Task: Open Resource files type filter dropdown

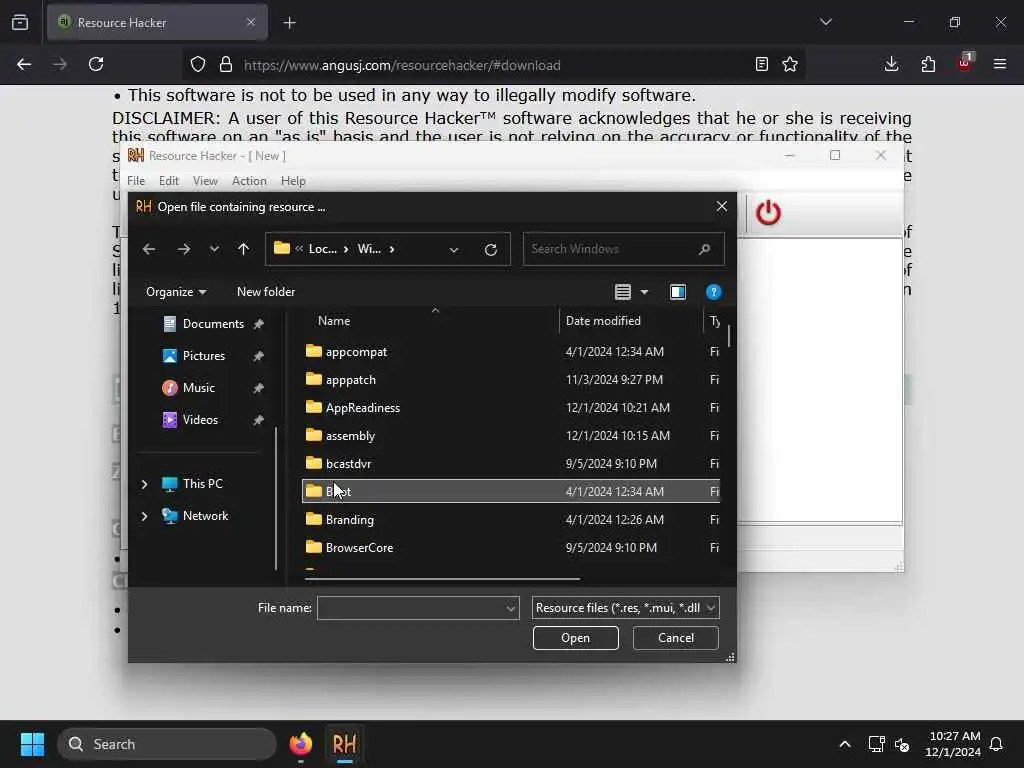Action: coord(626,608)
